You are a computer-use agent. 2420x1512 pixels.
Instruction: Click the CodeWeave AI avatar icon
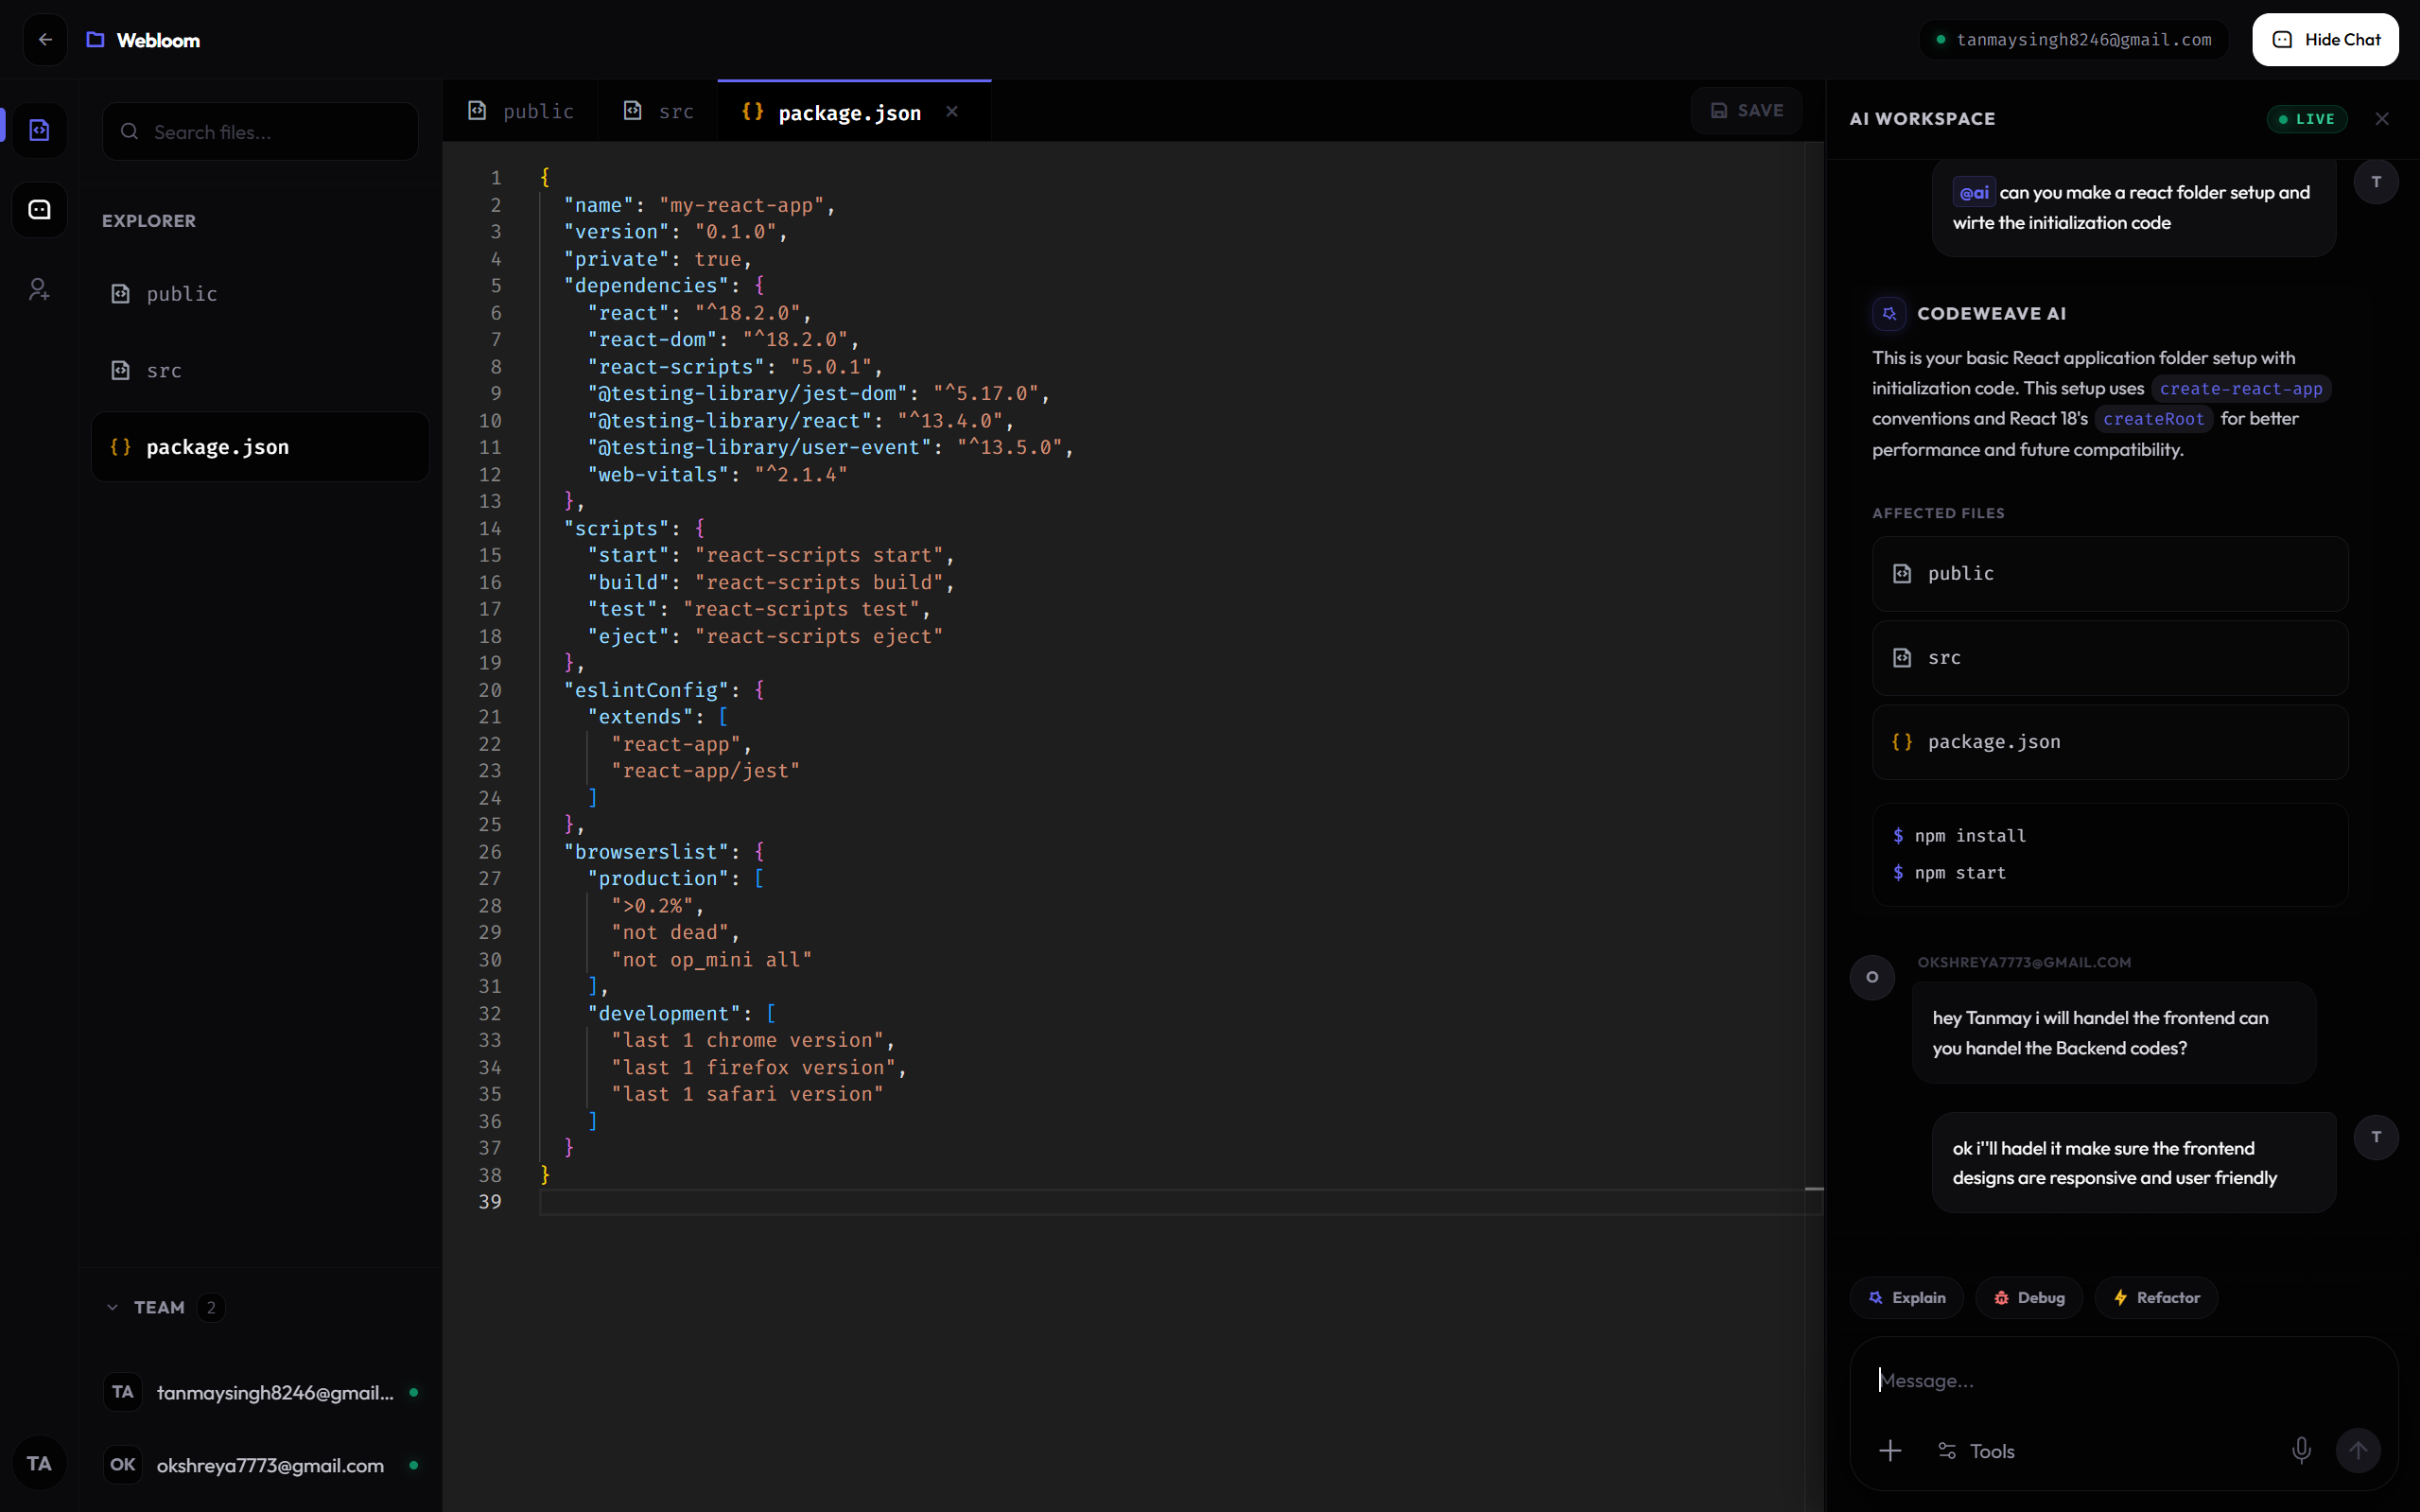[1889, 313]
